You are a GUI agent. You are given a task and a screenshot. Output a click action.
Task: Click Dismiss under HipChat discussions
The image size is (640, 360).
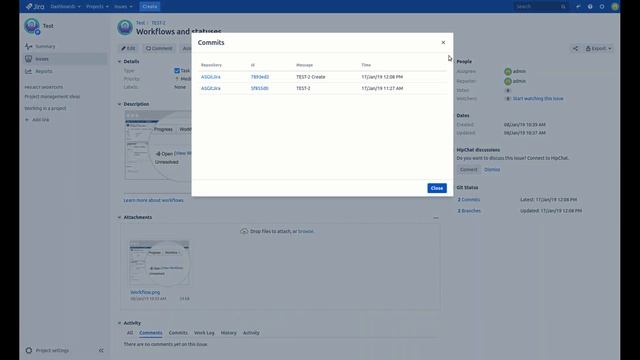(x=492, y=170)
